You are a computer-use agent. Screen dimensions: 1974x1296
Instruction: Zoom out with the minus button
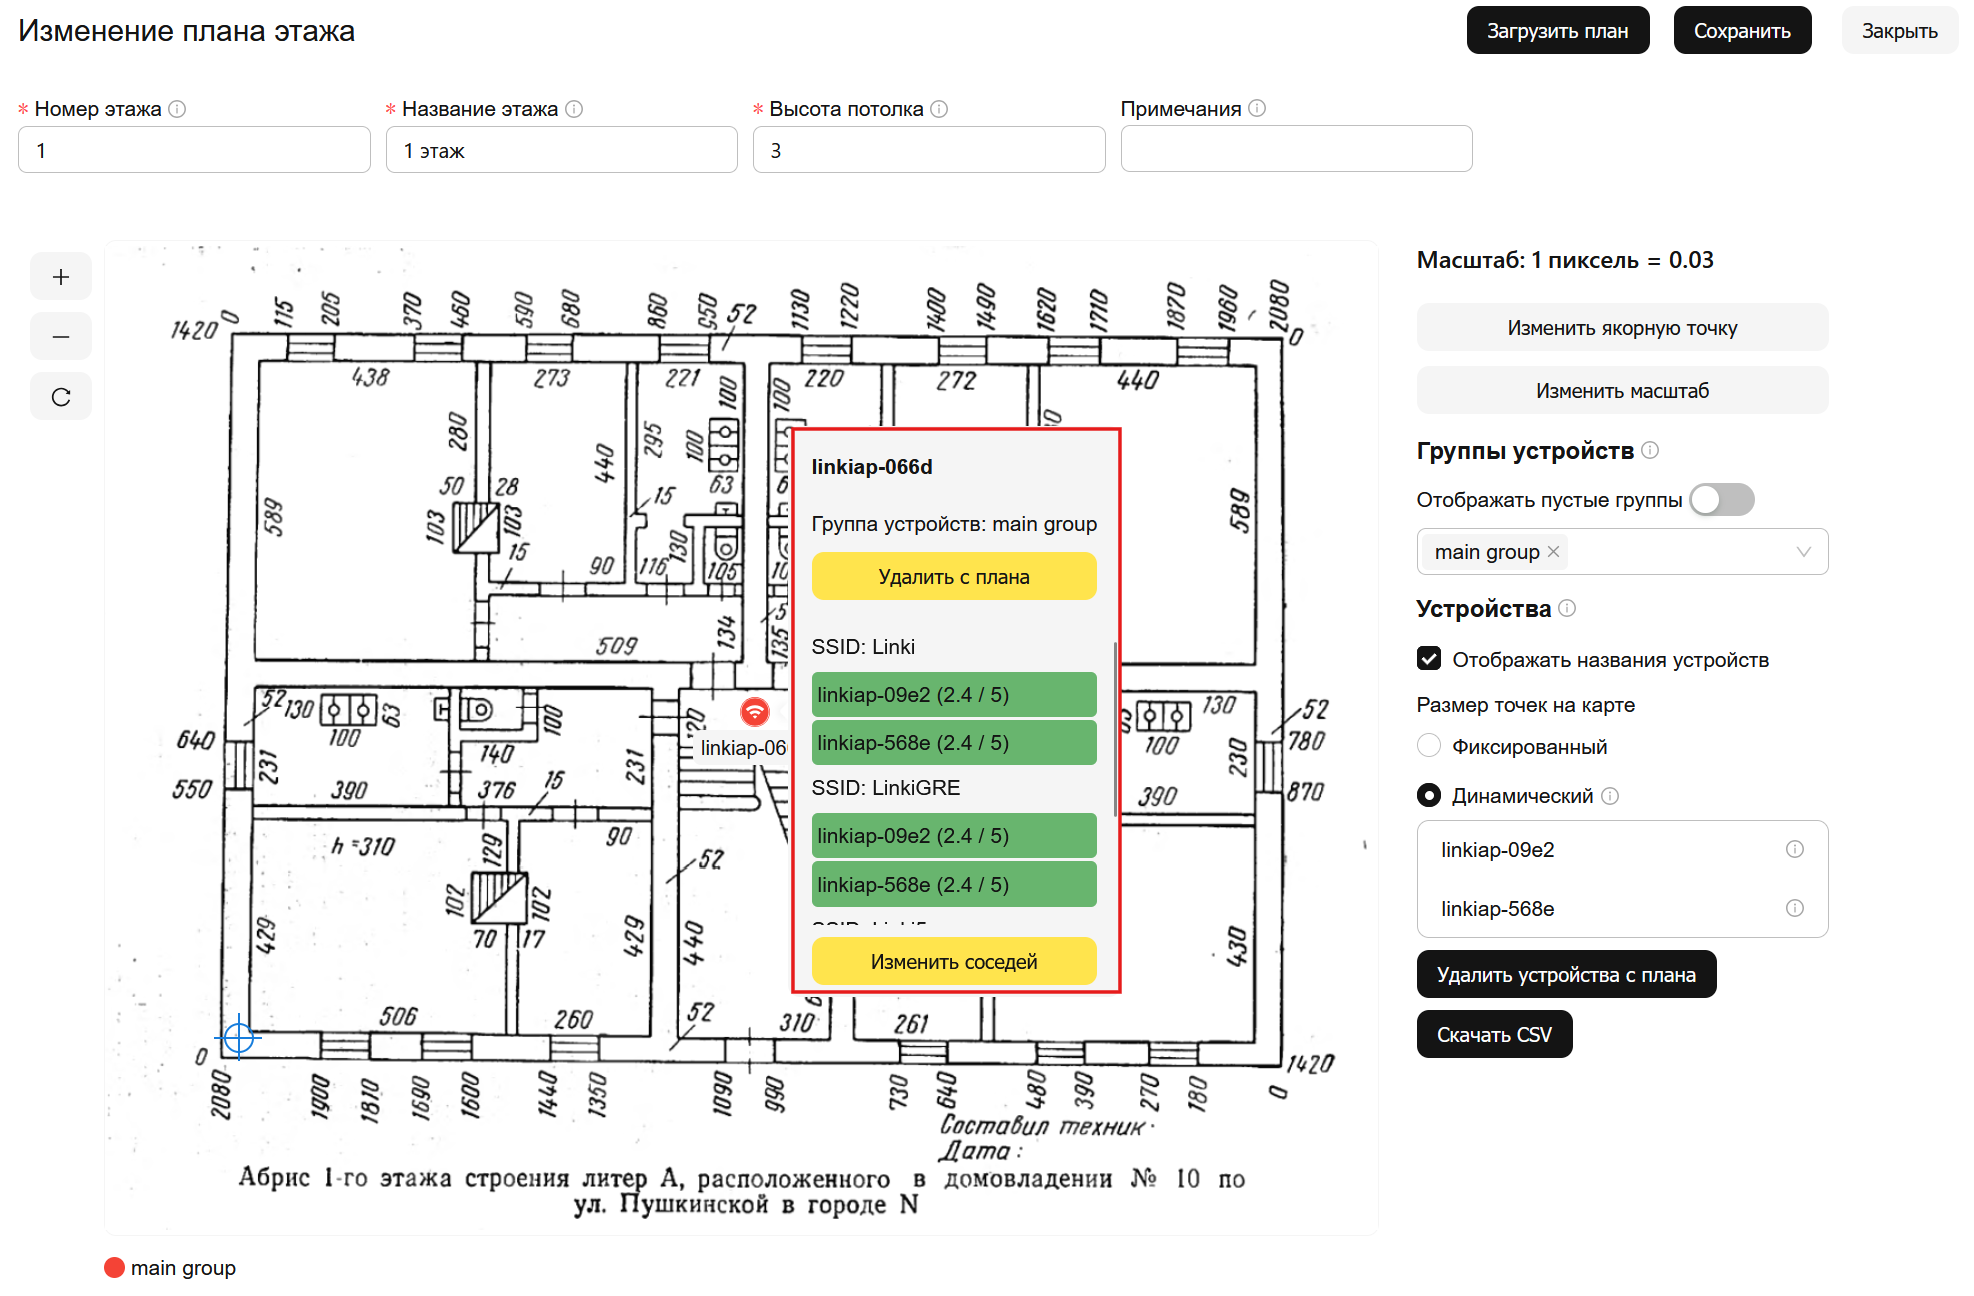(x=61, y=337)
